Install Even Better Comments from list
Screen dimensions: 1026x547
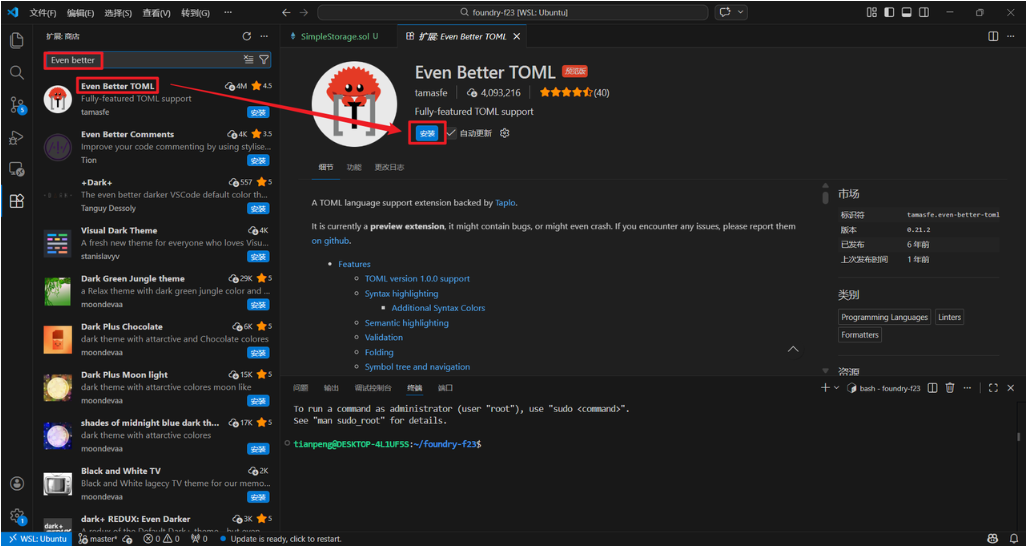tap(258, 160)
